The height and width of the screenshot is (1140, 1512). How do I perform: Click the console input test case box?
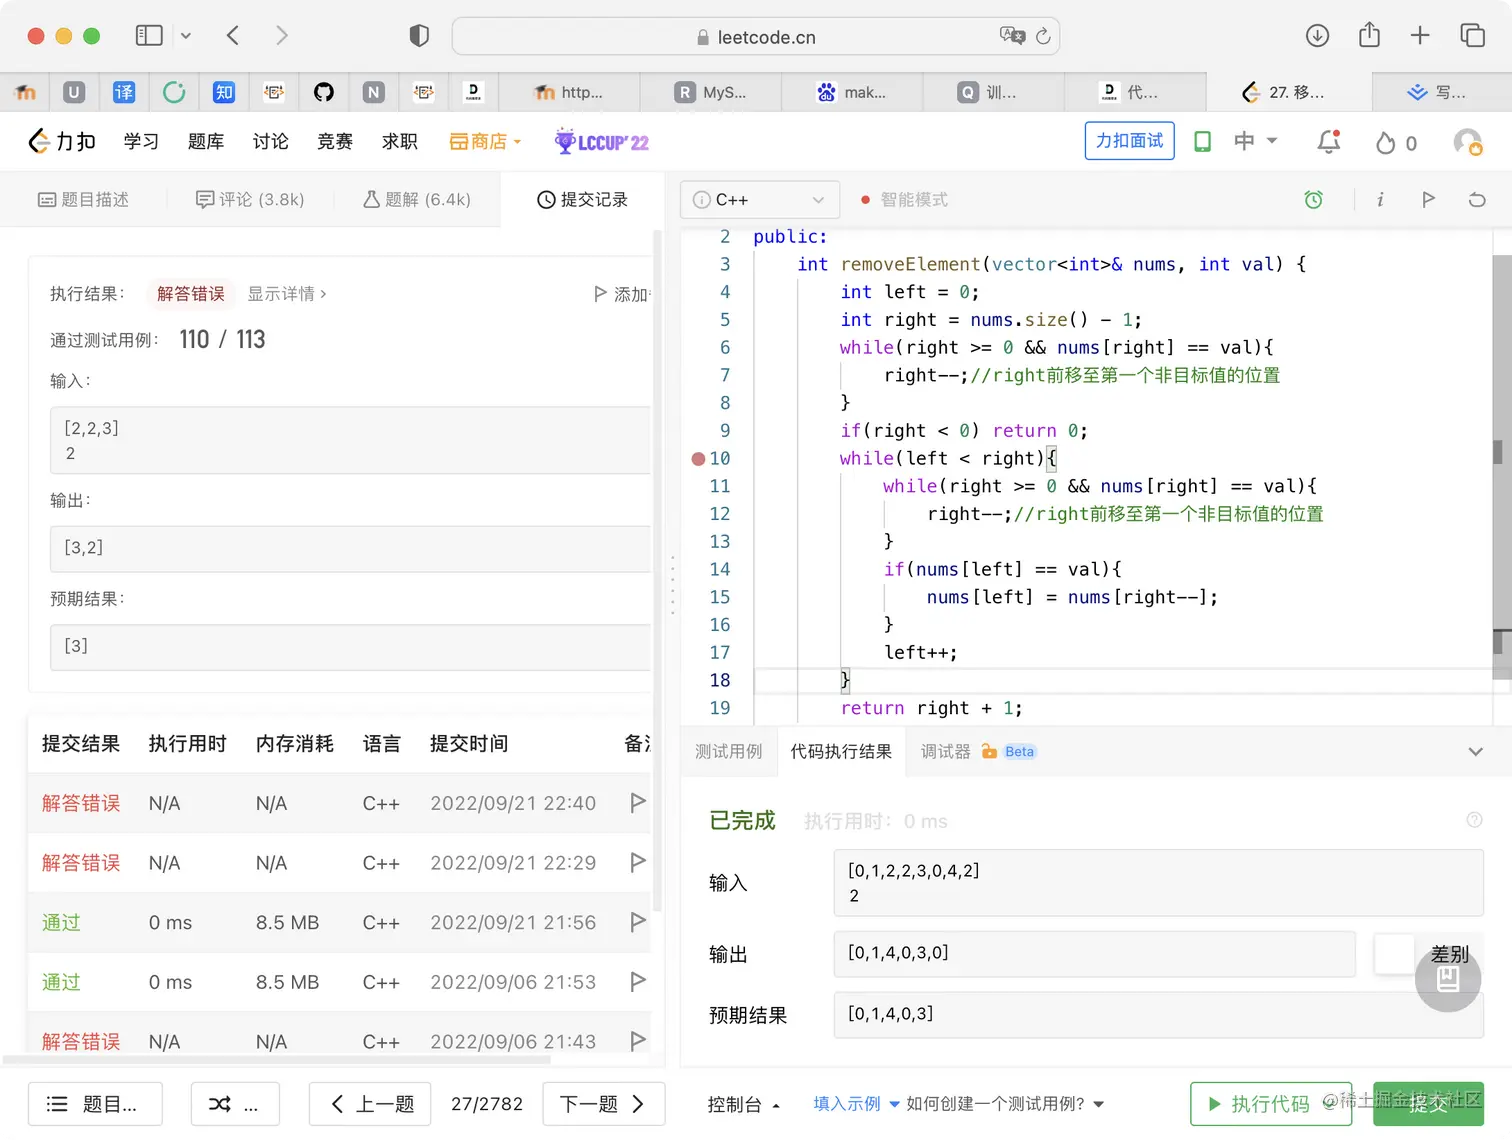1158,883
